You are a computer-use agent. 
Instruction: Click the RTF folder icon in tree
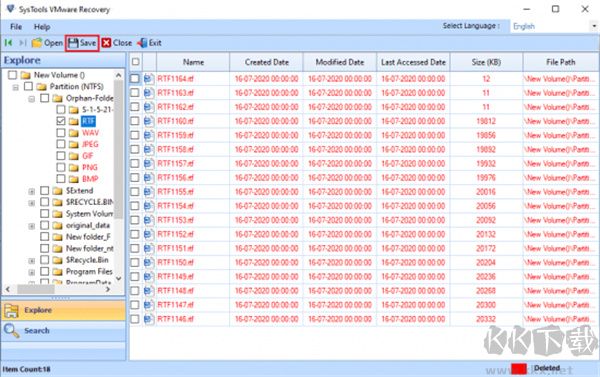coord(74,122)
